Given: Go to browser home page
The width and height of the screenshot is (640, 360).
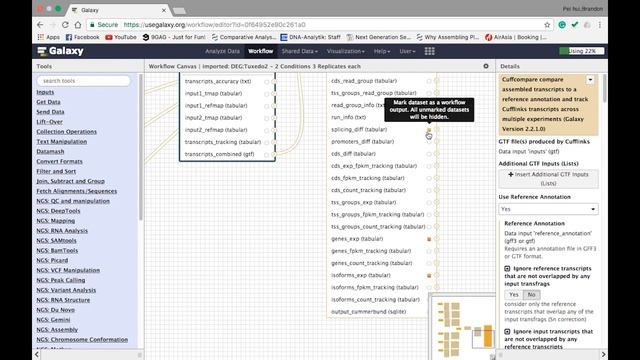Looking at the screenshot, I should (78, 25).
